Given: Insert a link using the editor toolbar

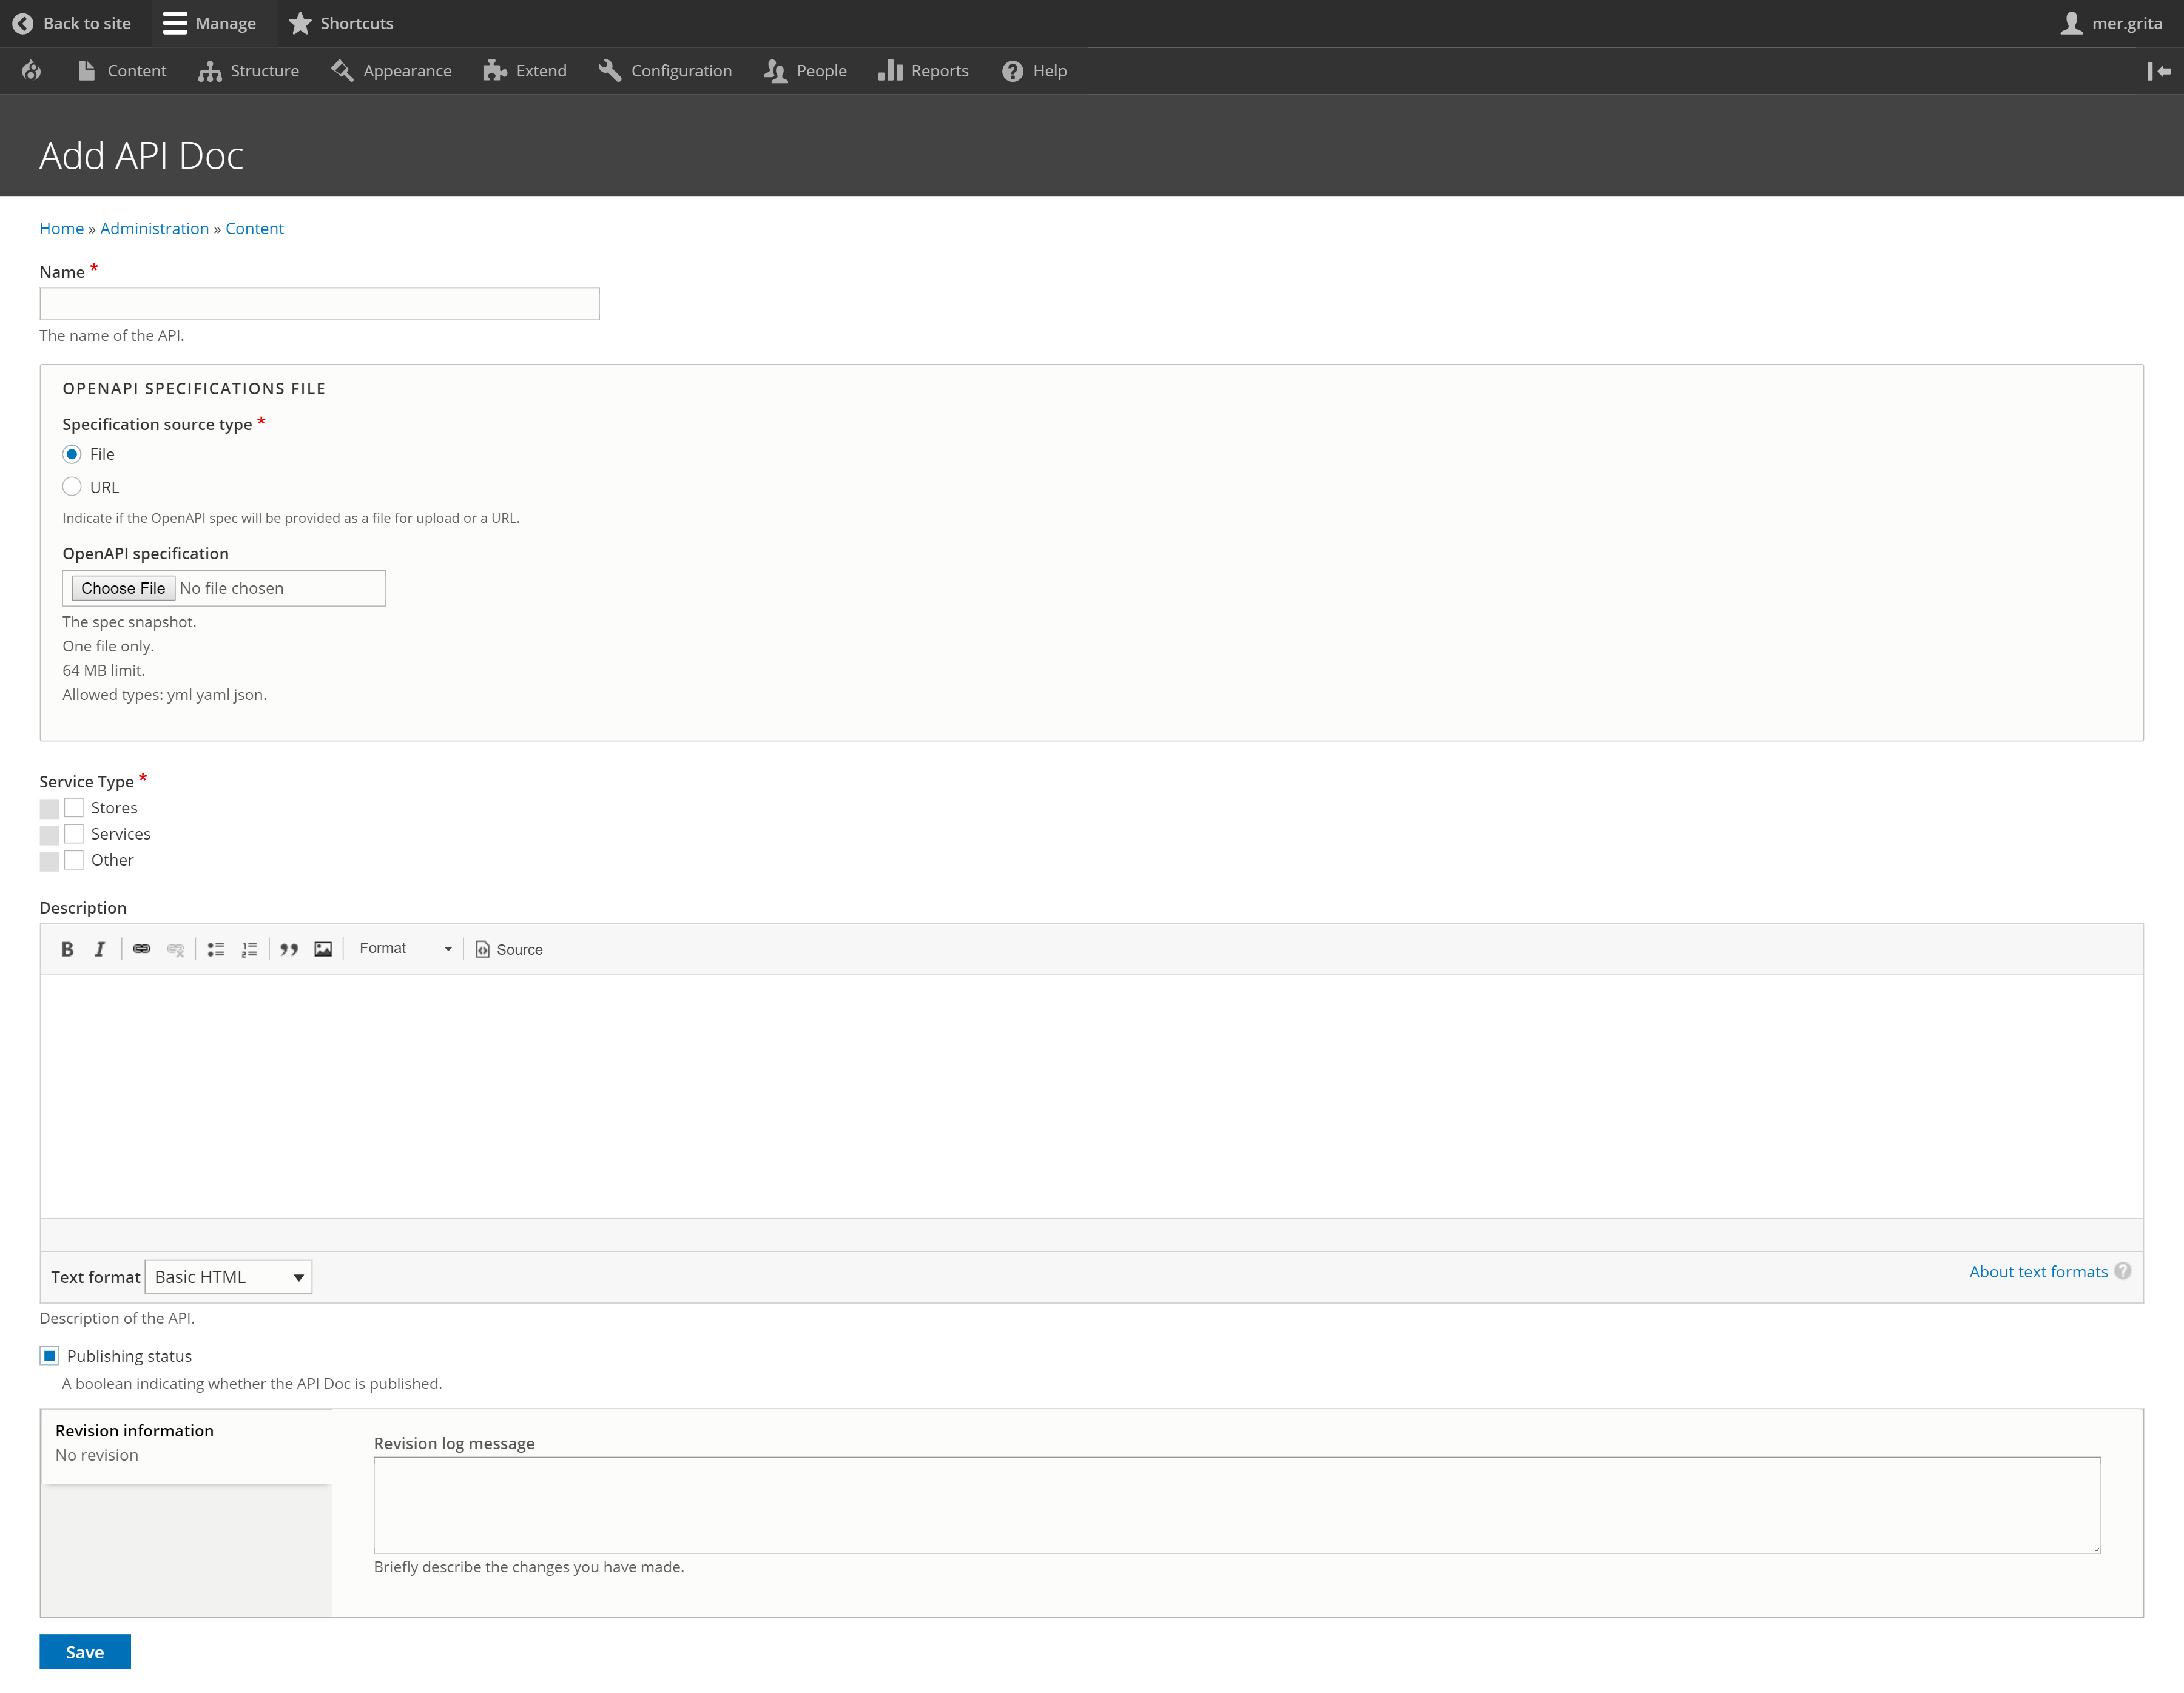Looking at the screenshot, I should pyautogui.click(x=142, y=949).
